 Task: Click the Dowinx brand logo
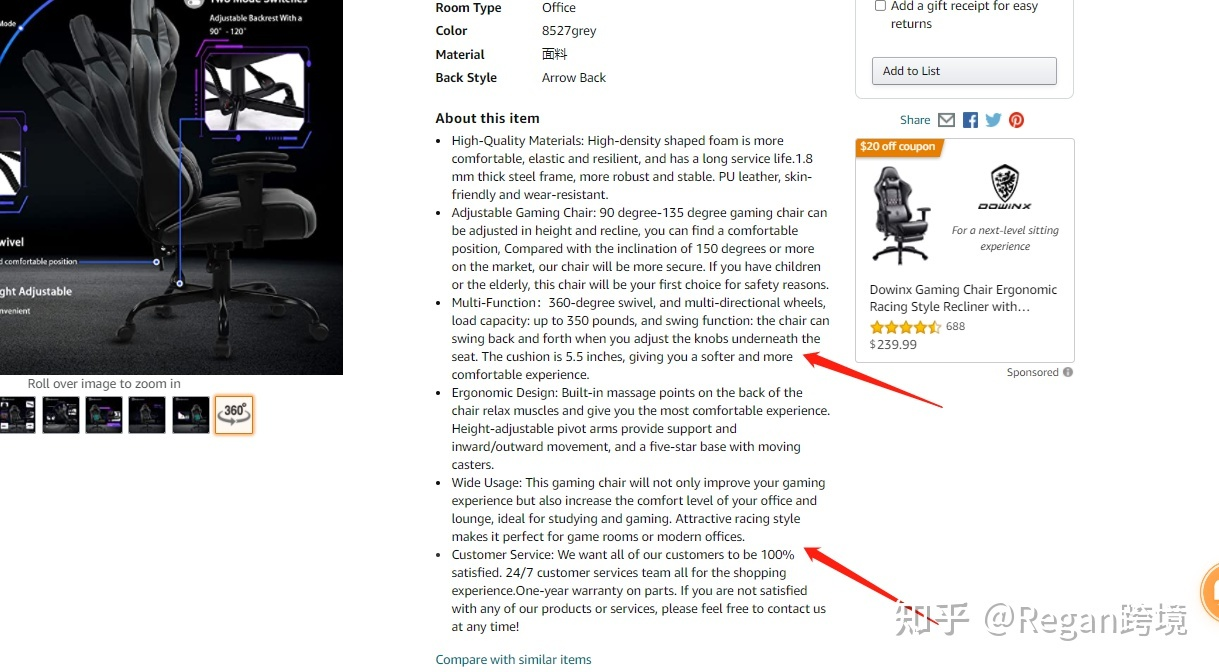(1005, 187)
